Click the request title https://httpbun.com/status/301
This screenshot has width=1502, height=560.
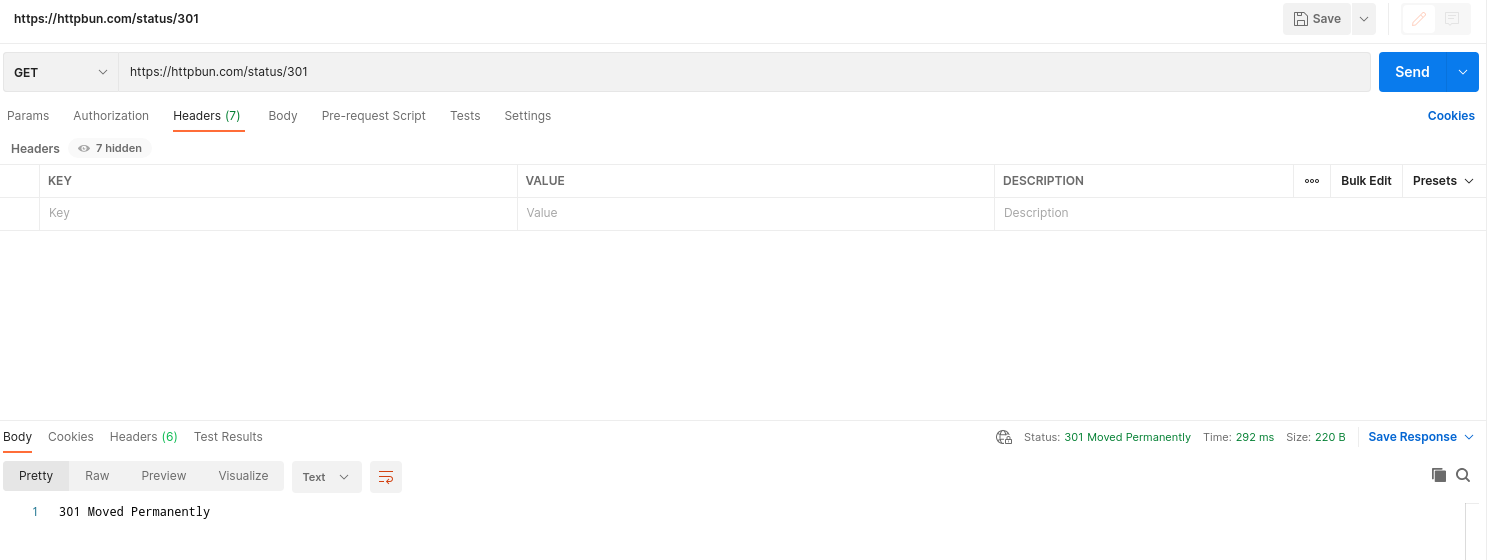(106, 19)
